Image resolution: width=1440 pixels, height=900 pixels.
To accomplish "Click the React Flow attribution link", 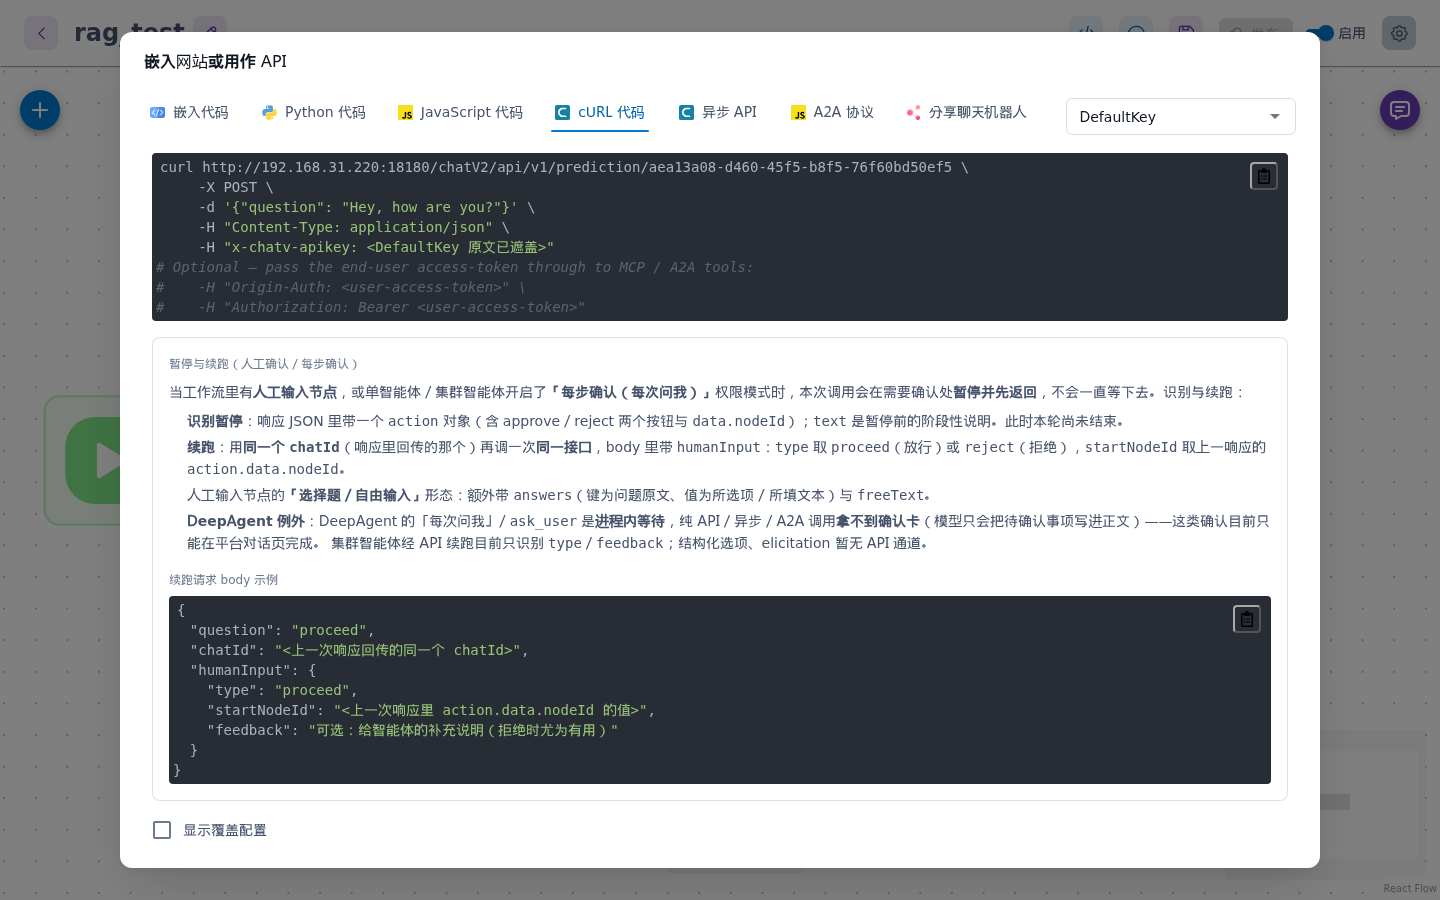I will 1410,888.
